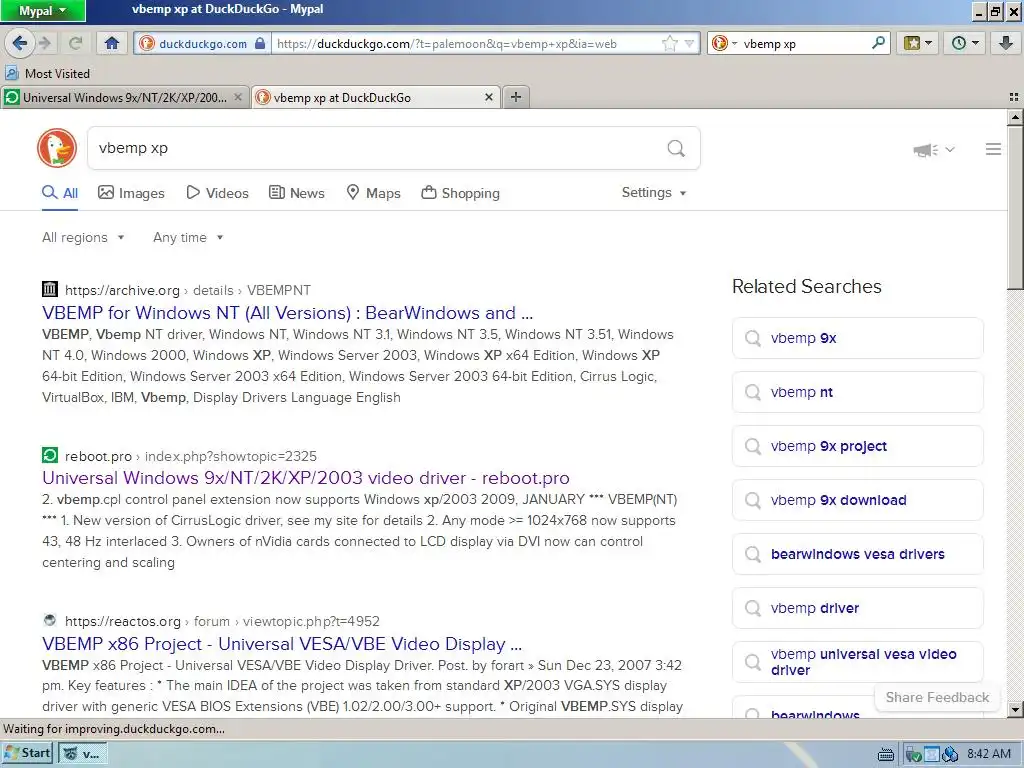
Task: Click the 8:42 AM clock
Action: (x=989, y=754)
